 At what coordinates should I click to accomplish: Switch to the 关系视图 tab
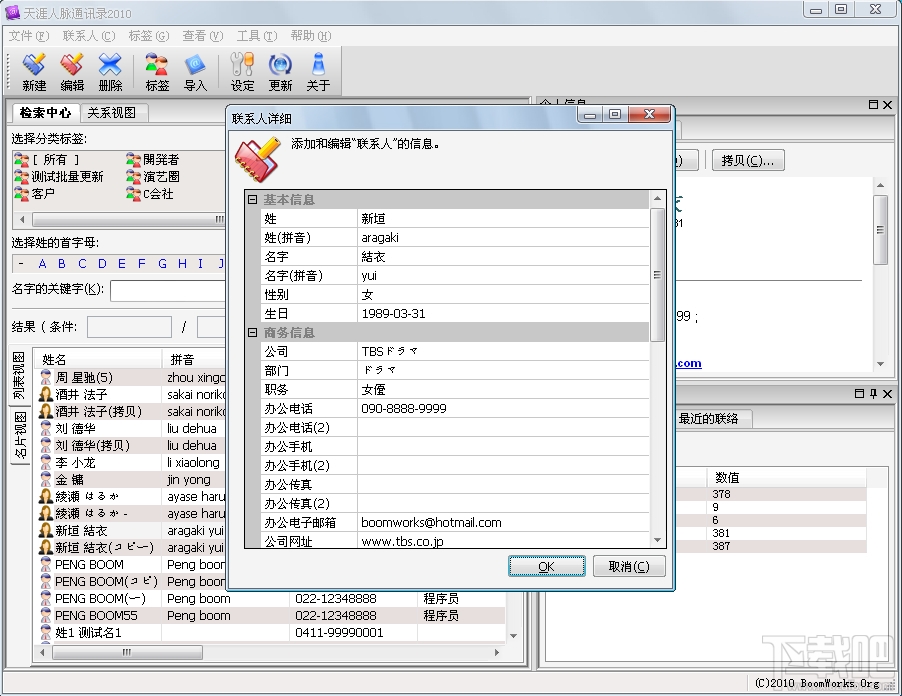click(112, 113)
